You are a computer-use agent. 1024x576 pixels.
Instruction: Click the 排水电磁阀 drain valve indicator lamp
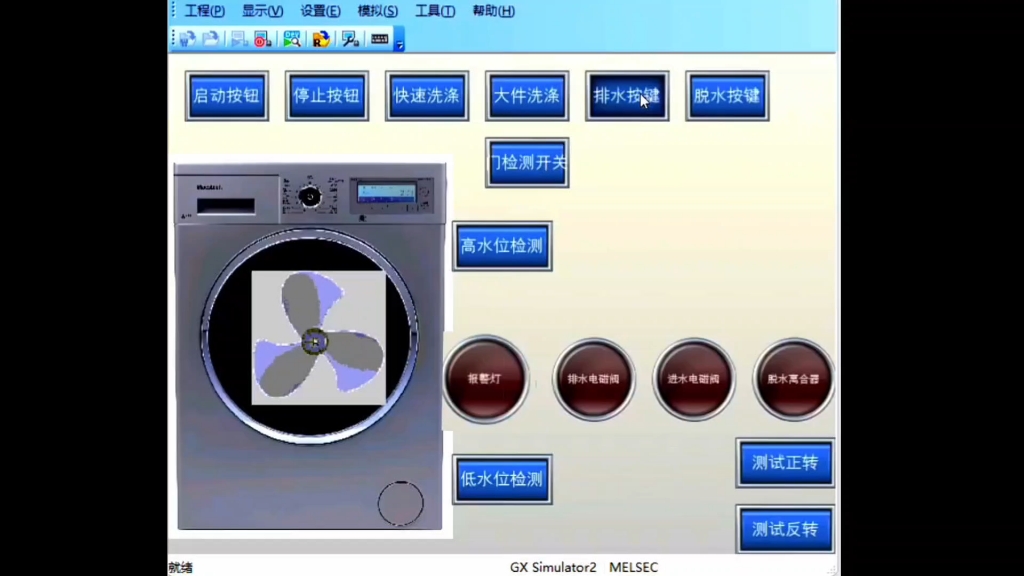pos(594,379)
